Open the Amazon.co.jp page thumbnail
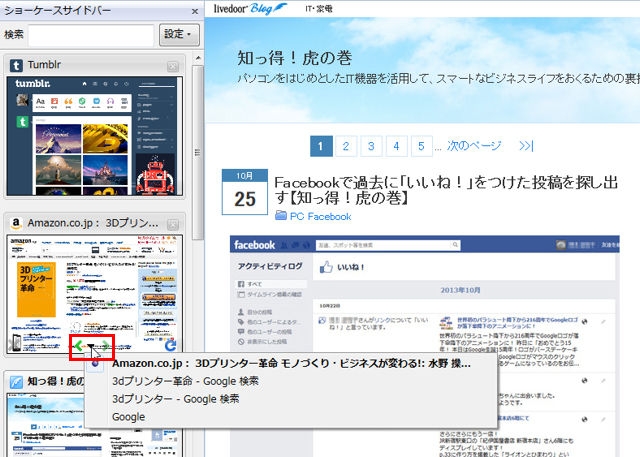This screenshot has height=457, width=640. 95,294
